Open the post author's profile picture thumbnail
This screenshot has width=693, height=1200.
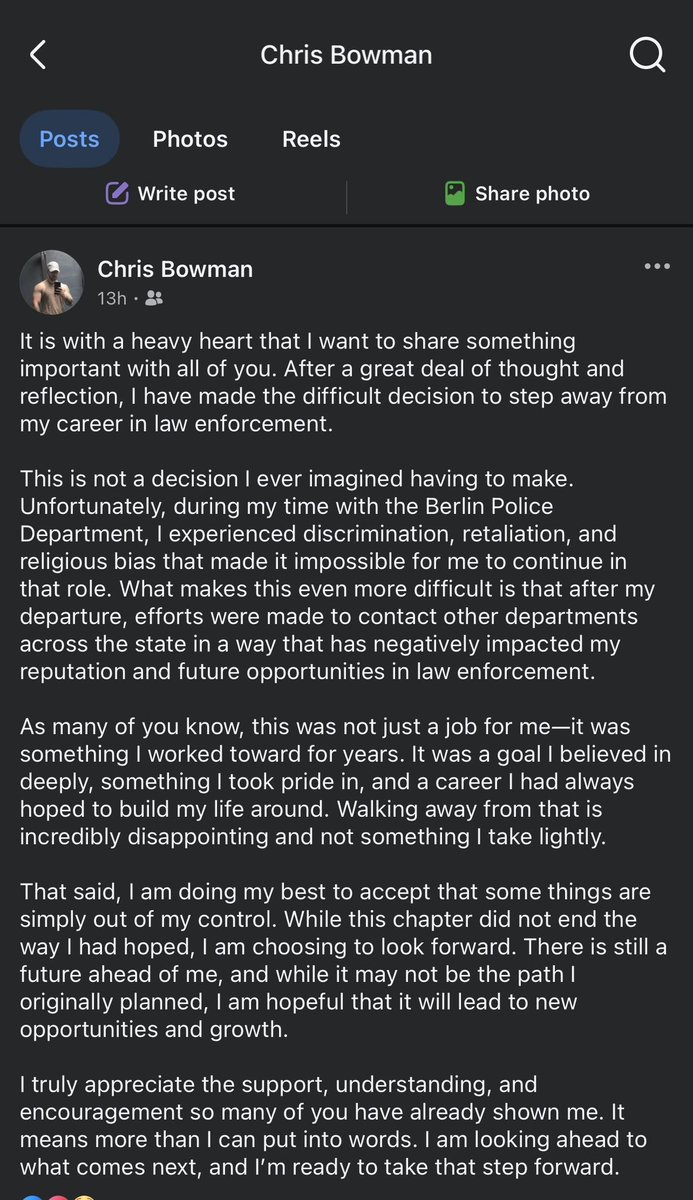point(51,282)
